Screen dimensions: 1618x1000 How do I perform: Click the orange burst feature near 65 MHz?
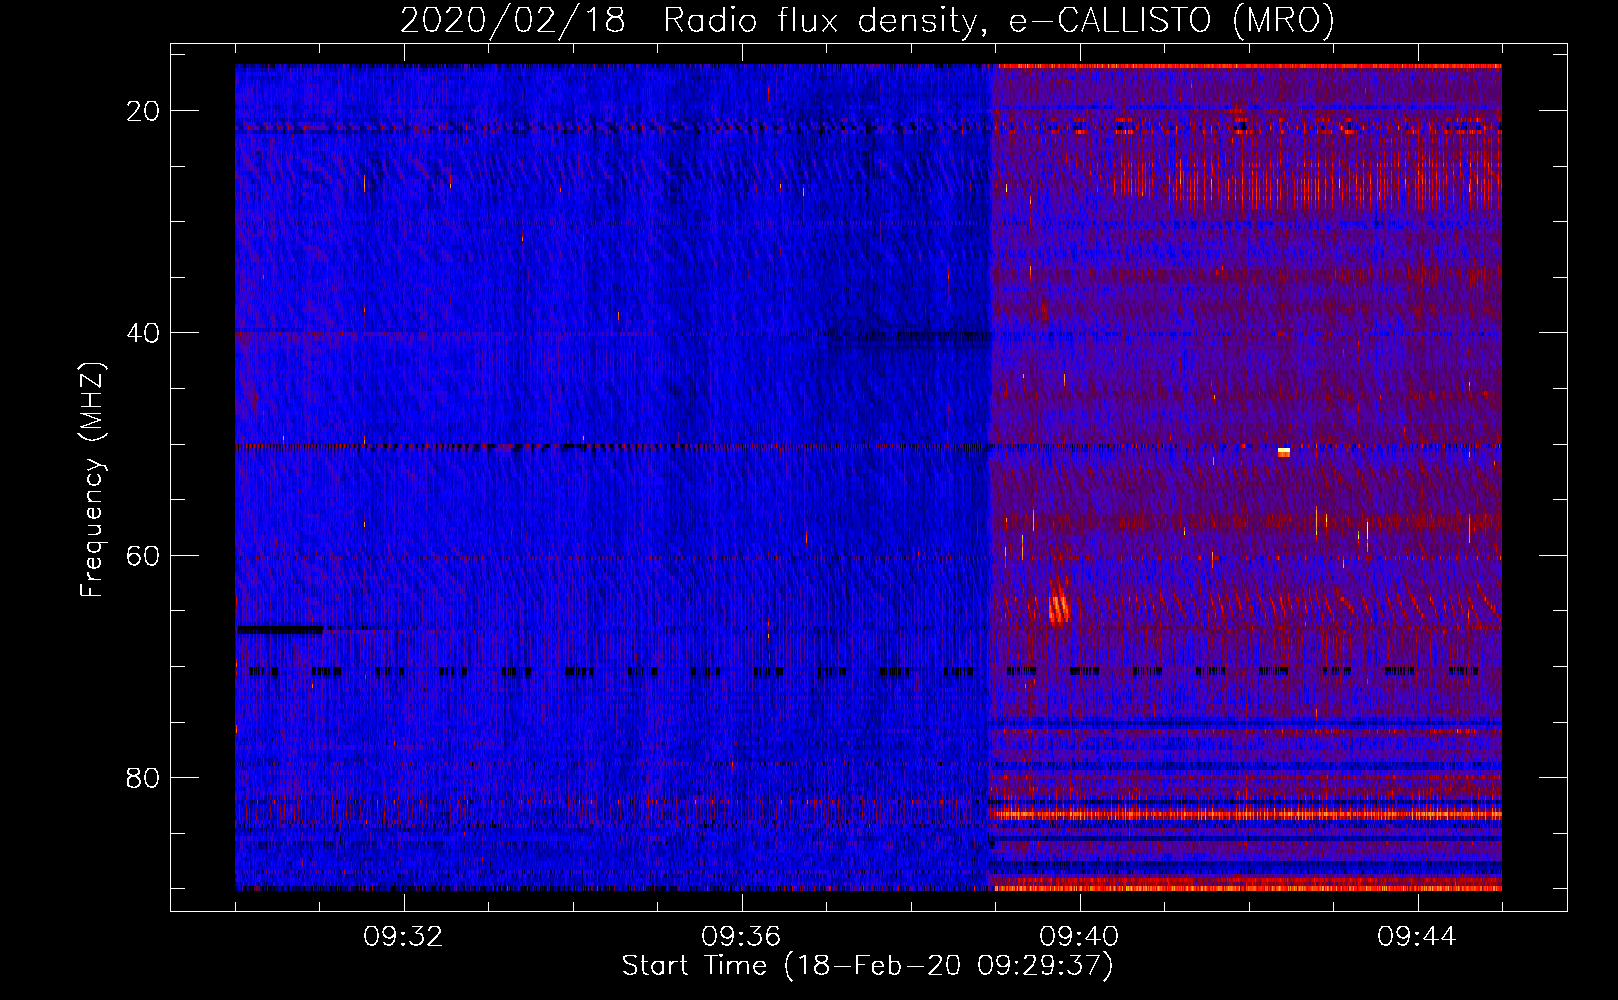point(1059,608)
